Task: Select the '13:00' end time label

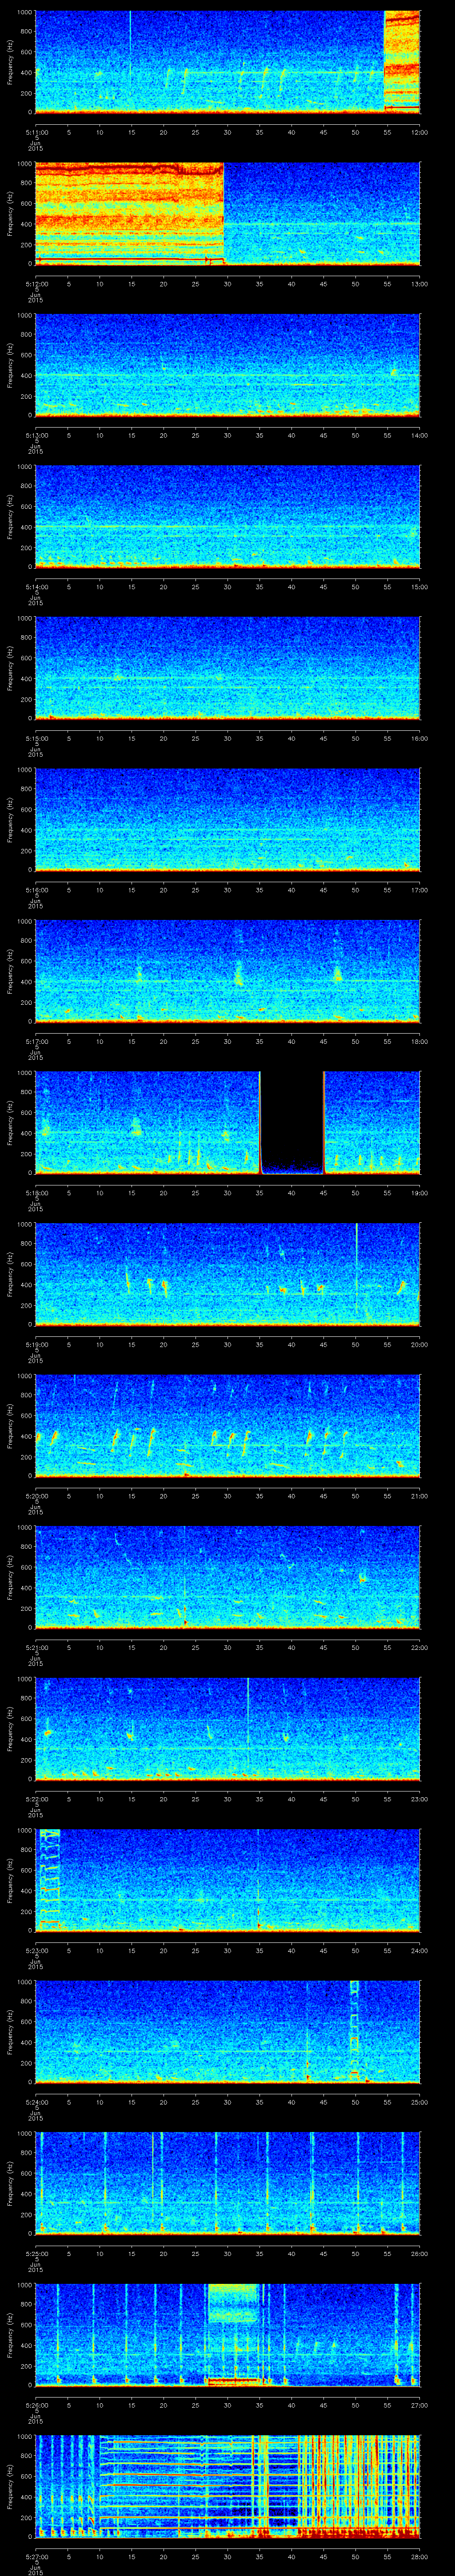Action: (x=419, y=283)
